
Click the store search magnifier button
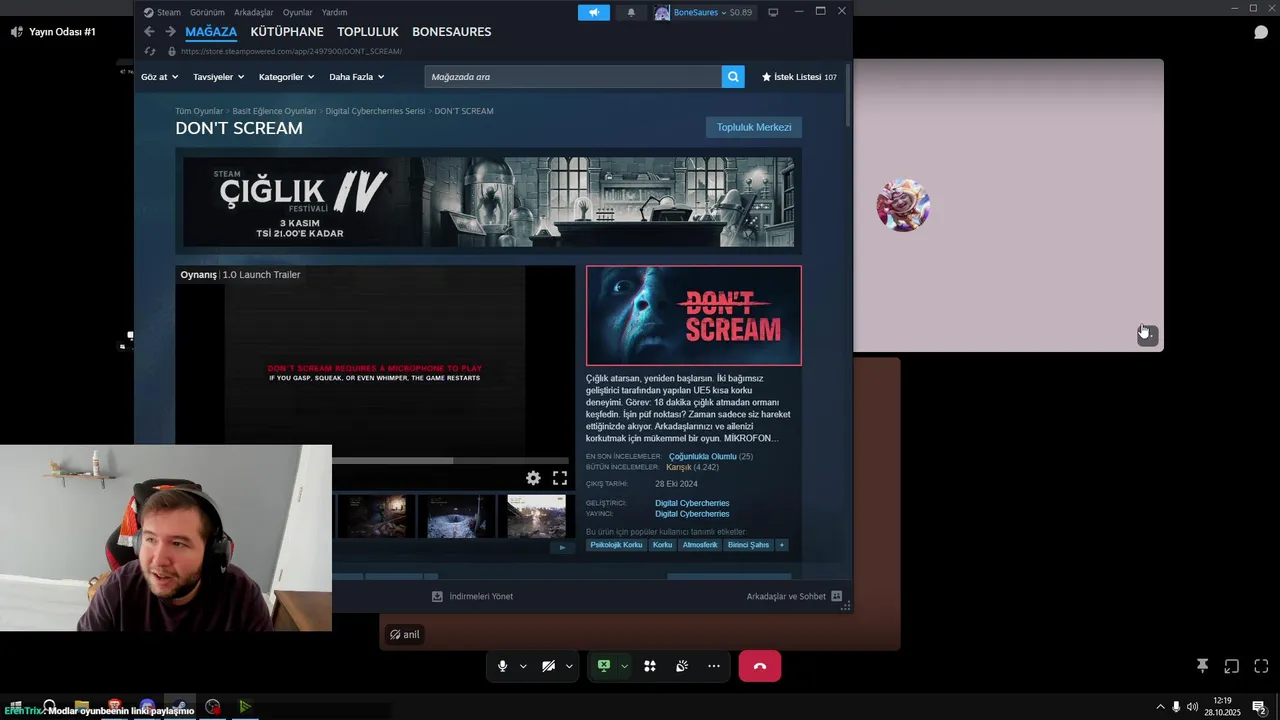pyautogui.click(x=733, y=77)
